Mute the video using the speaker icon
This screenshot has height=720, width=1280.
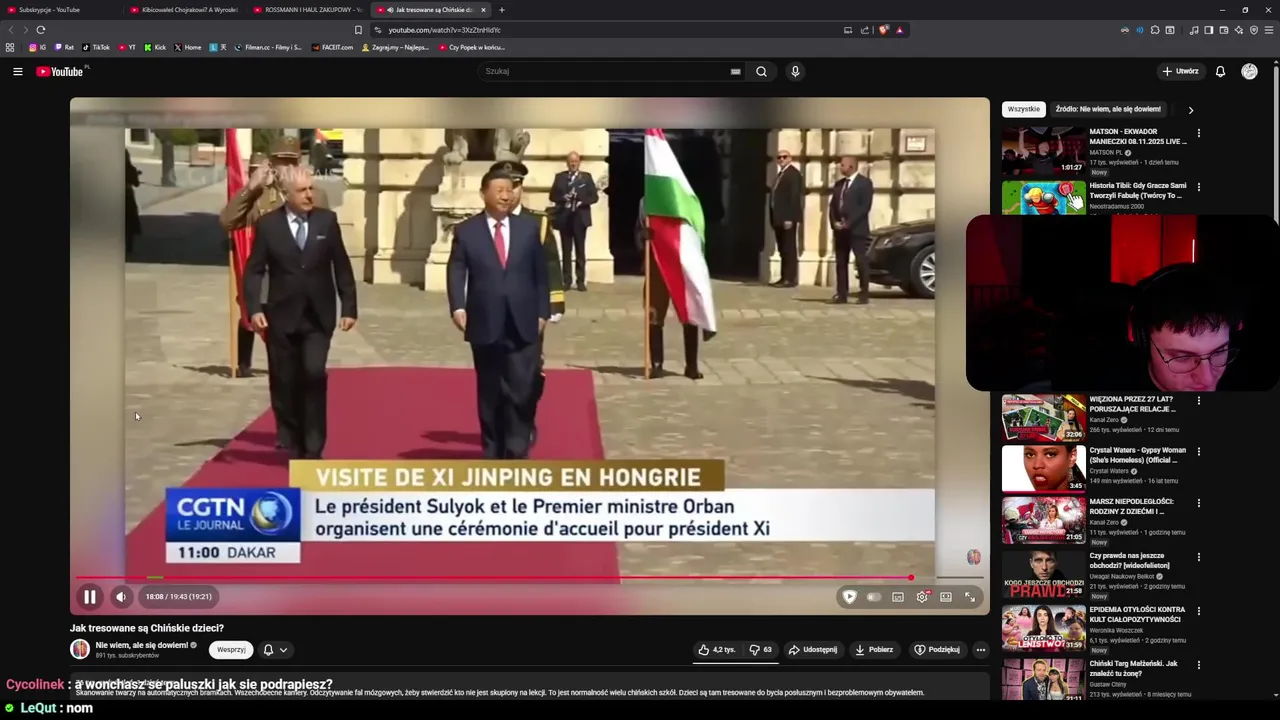121,597
